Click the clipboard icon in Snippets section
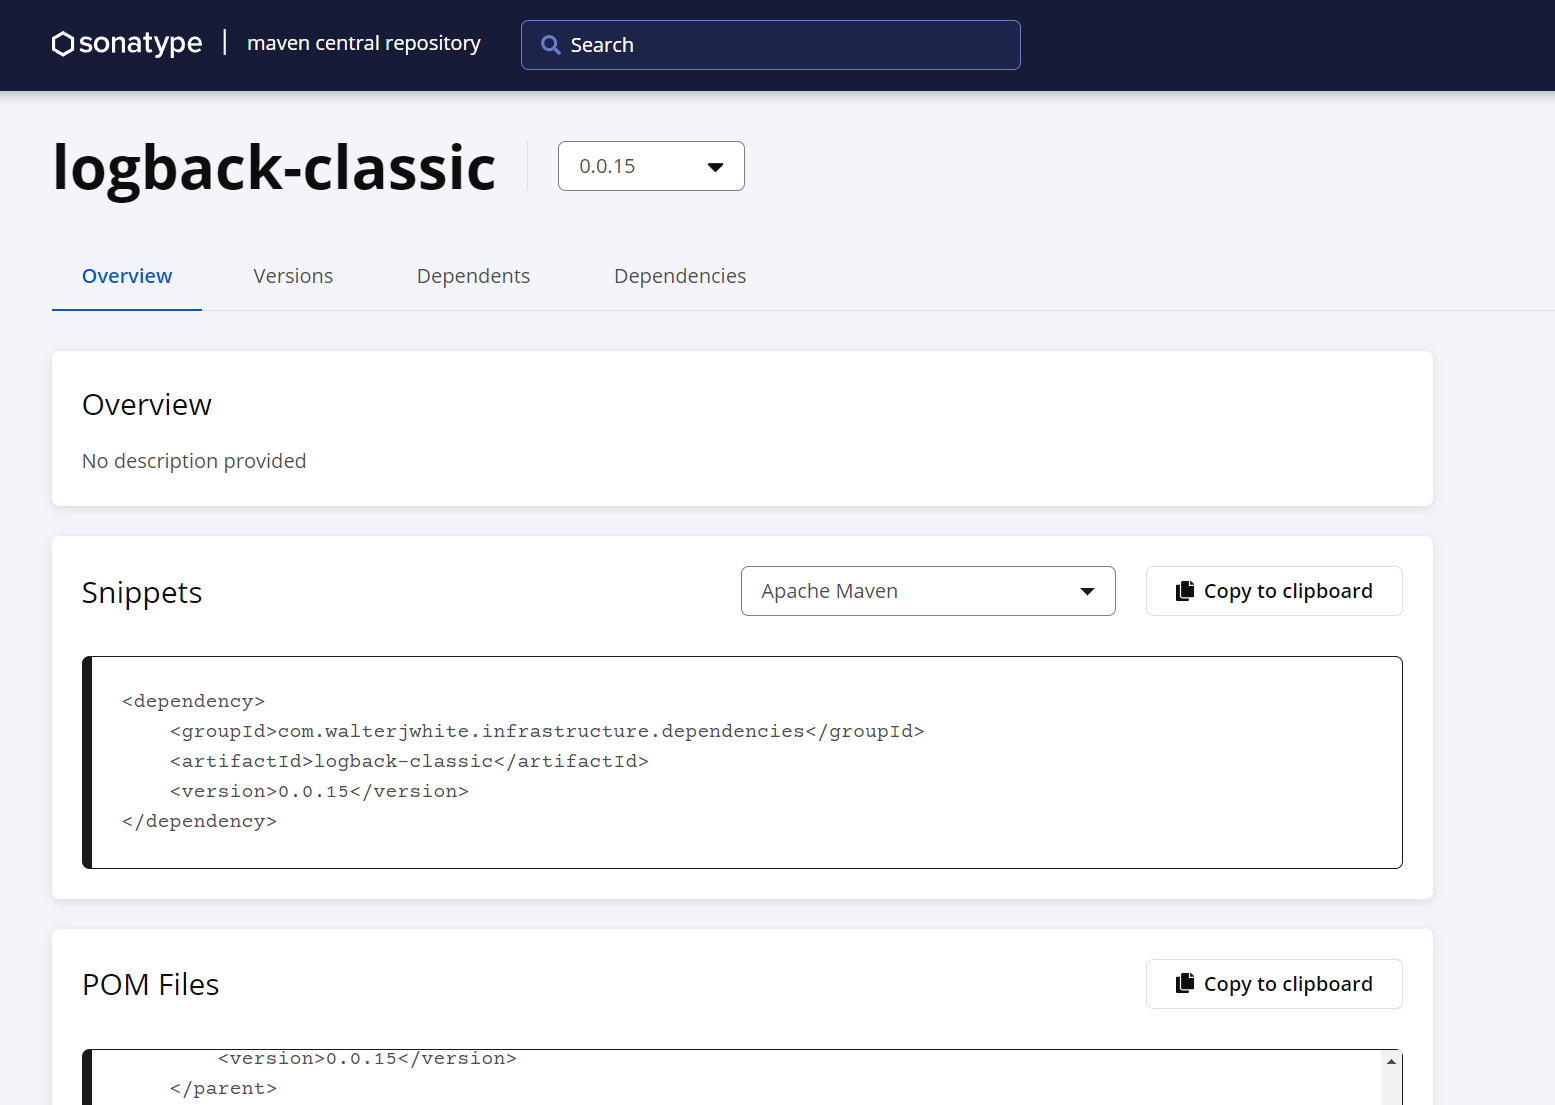 coord(1185,591)
